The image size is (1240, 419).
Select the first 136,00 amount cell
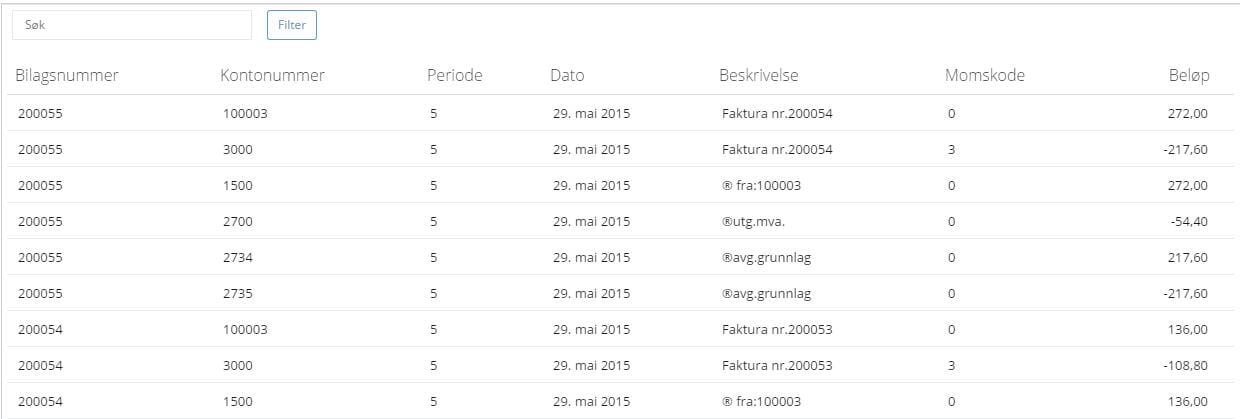pyautogui.click(x=1187, y=330)
